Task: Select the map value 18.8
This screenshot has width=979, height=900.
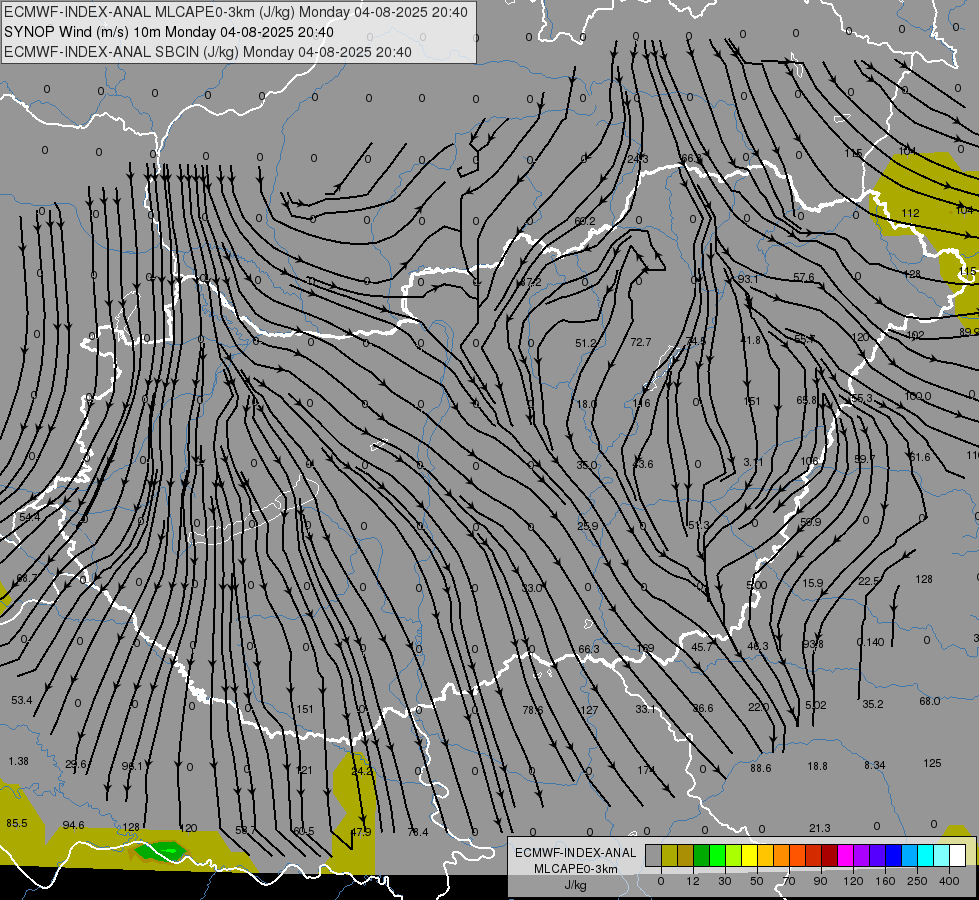Action: pos(817,766)
